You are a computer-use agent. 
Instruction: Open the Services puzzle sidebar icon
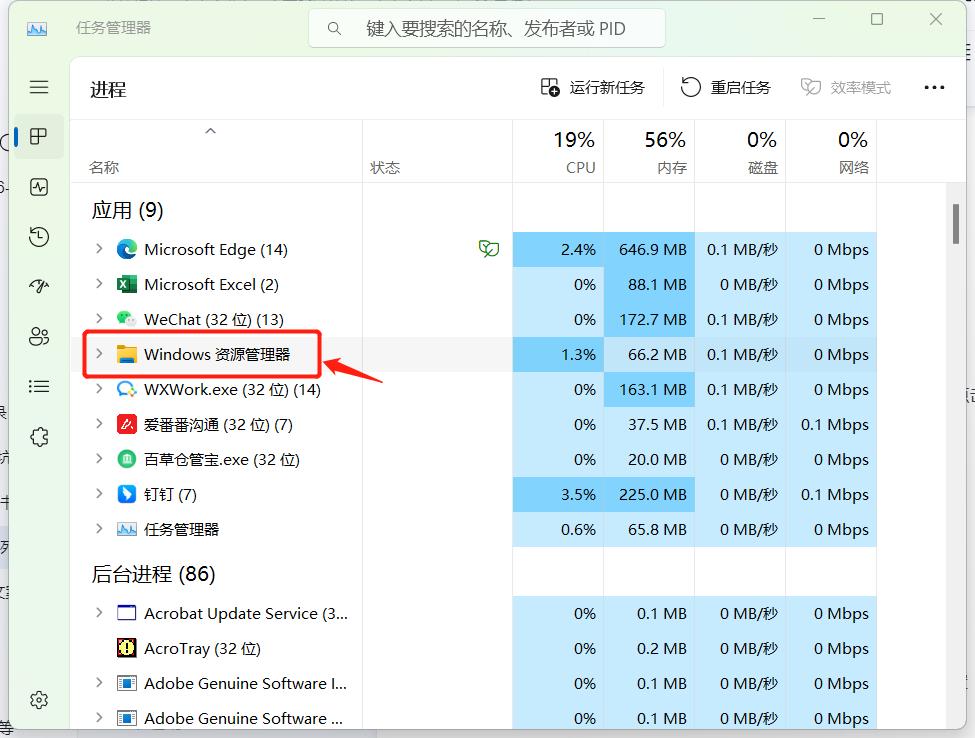[39, 436]
